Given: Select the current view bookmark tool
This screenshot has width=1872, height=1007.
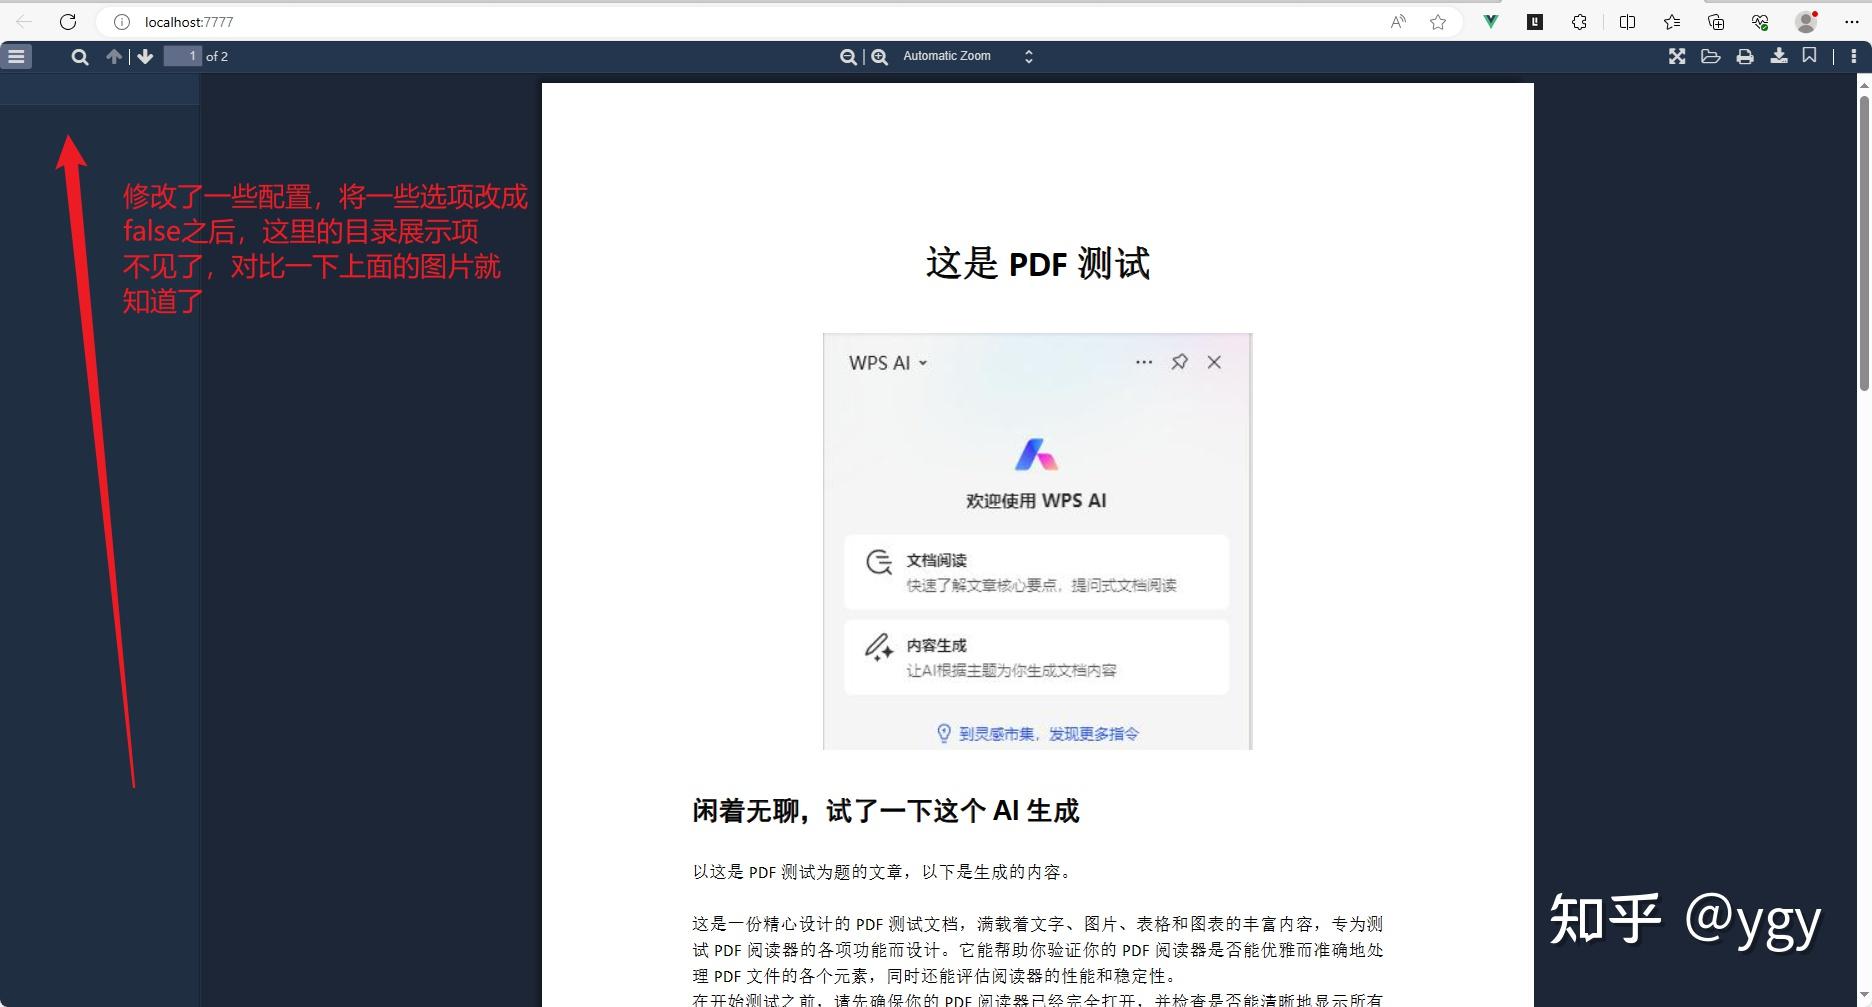Looking at the screenshot, I should [x=1810, y=56].
